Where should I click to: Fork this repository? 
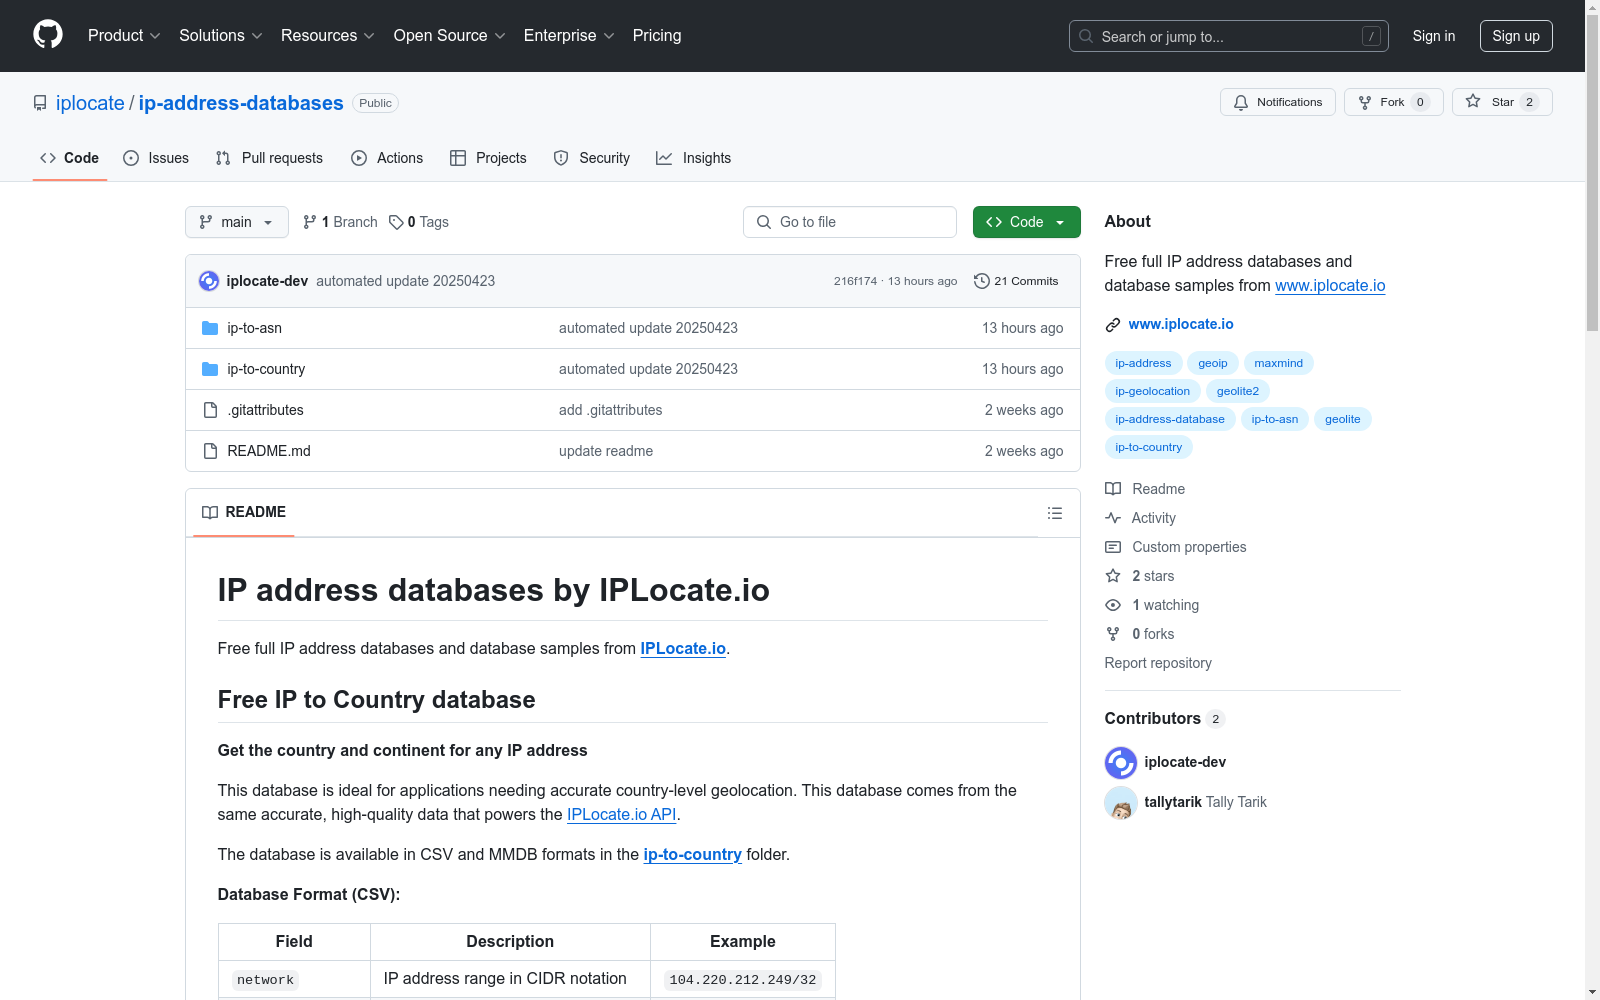coord(1393,102)
